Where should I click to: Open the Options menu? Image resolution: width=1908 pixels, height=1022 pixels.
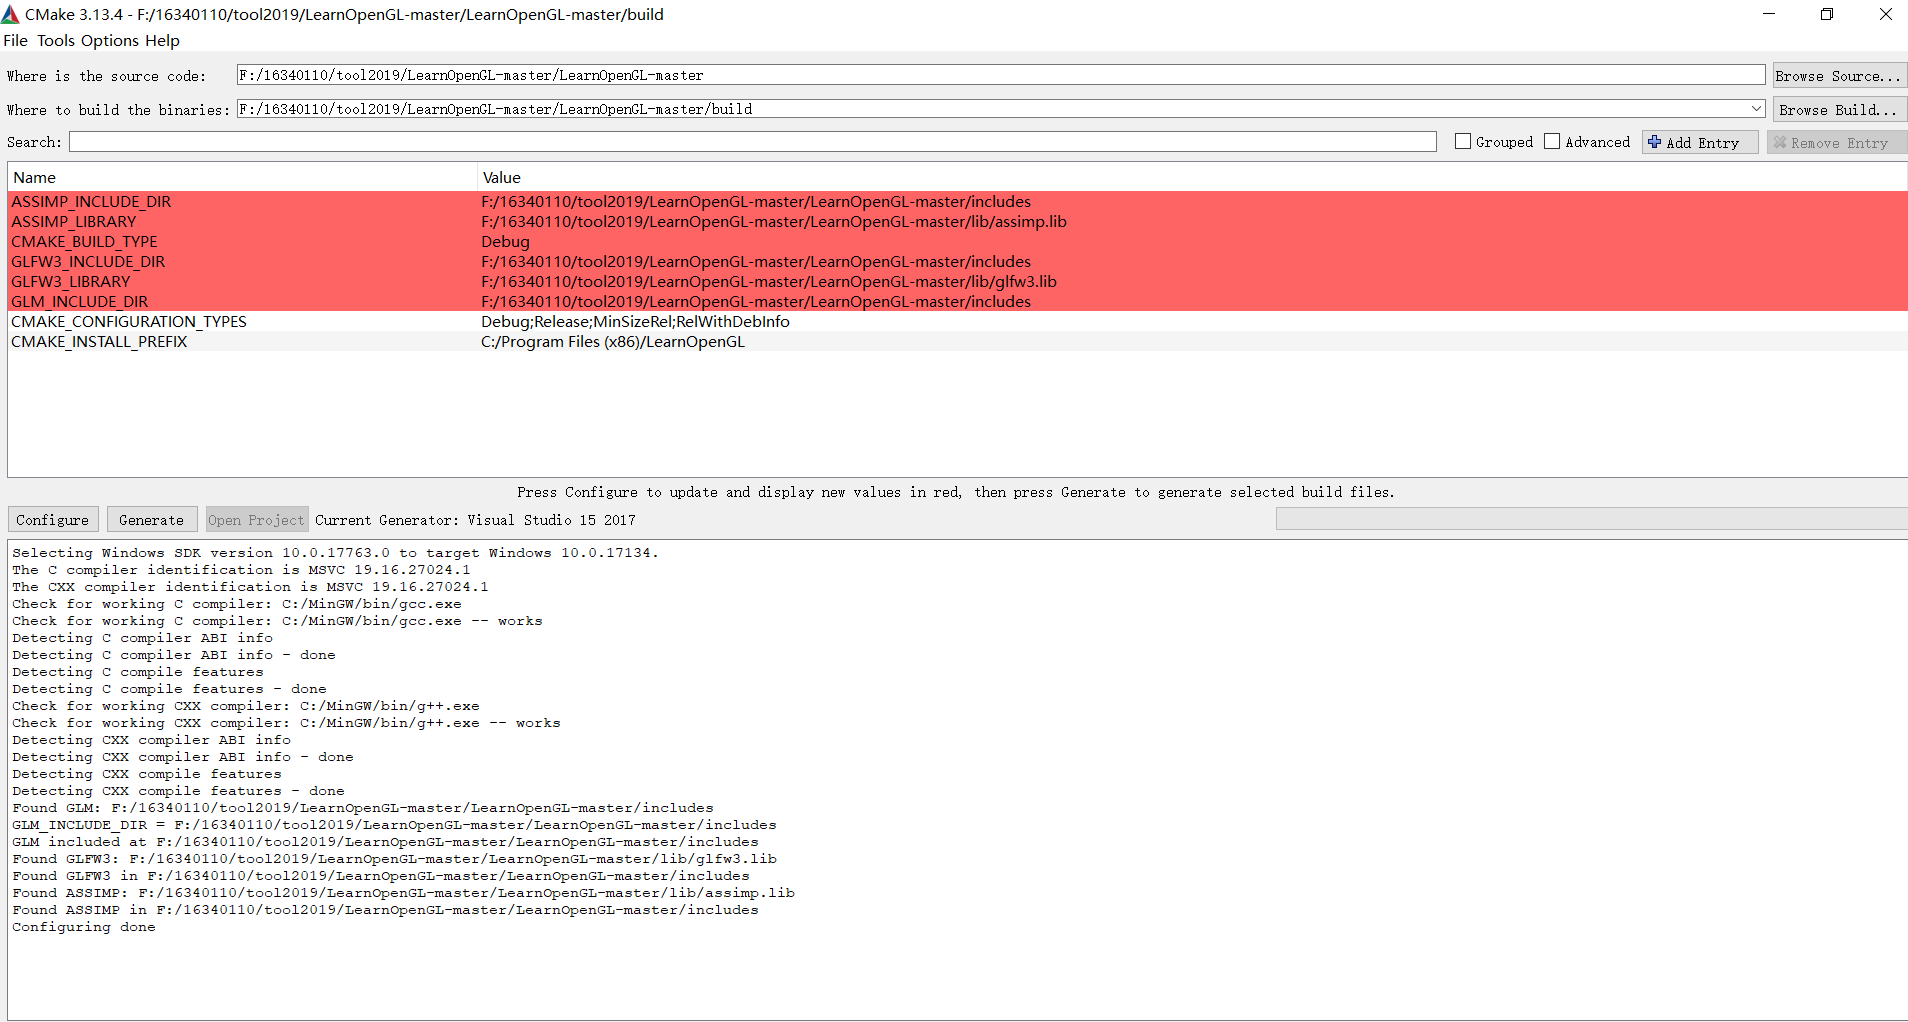point(110,40)
